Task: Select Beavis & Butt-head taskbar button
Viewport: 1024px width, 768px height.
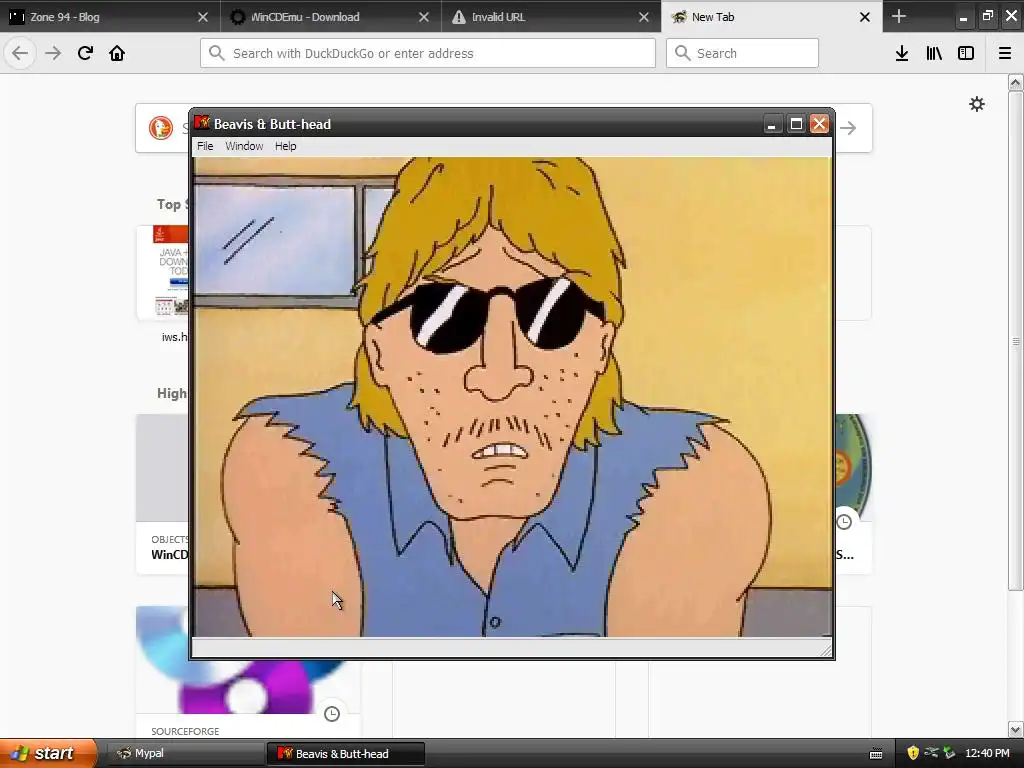Action: (x=345, y=754)
